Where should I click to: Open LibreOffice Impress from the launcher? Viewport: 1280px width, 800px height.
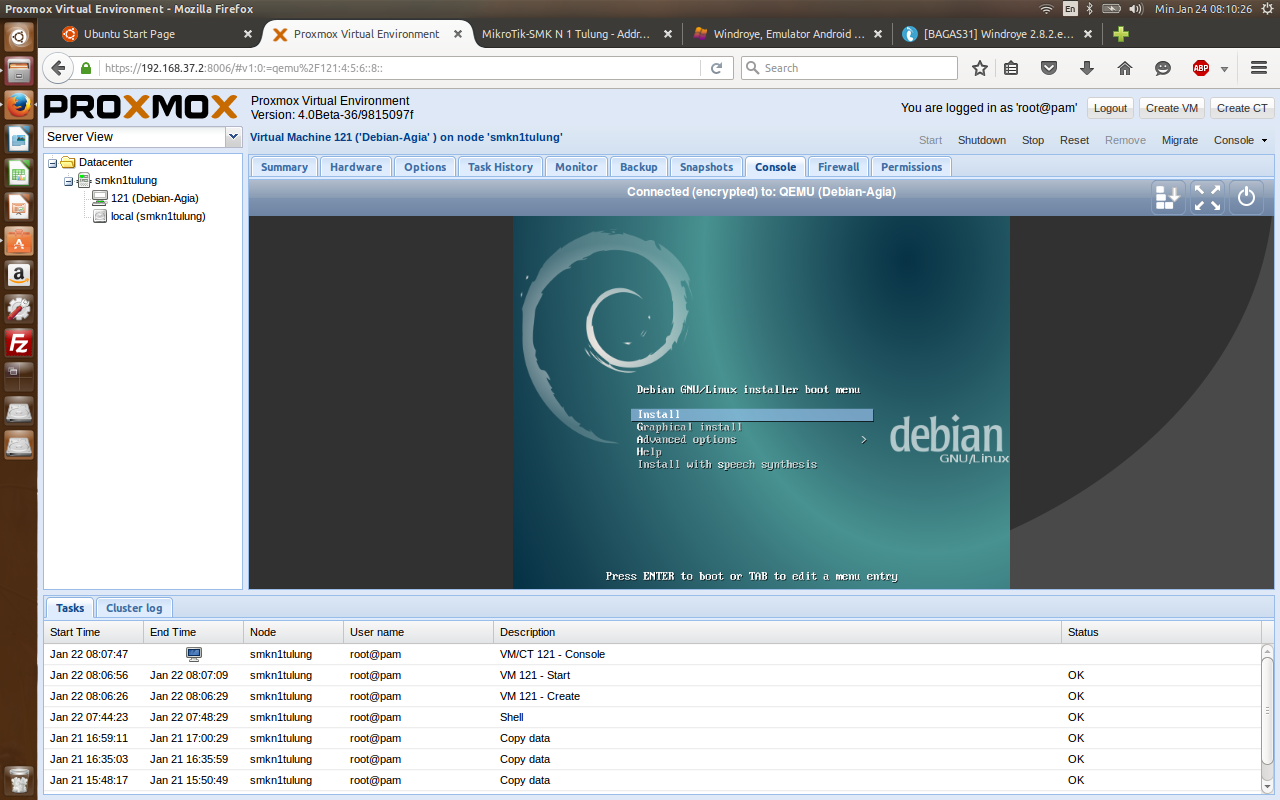click(x=19, y=207)
